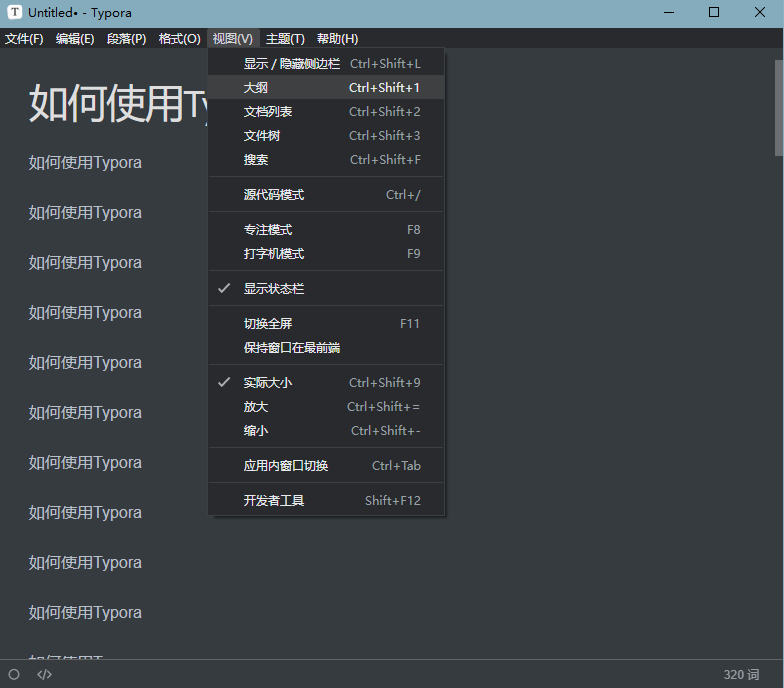The image size is (784, 688).
Task: Select the checked 实际大小 option
Action: (x=326, y=382)
